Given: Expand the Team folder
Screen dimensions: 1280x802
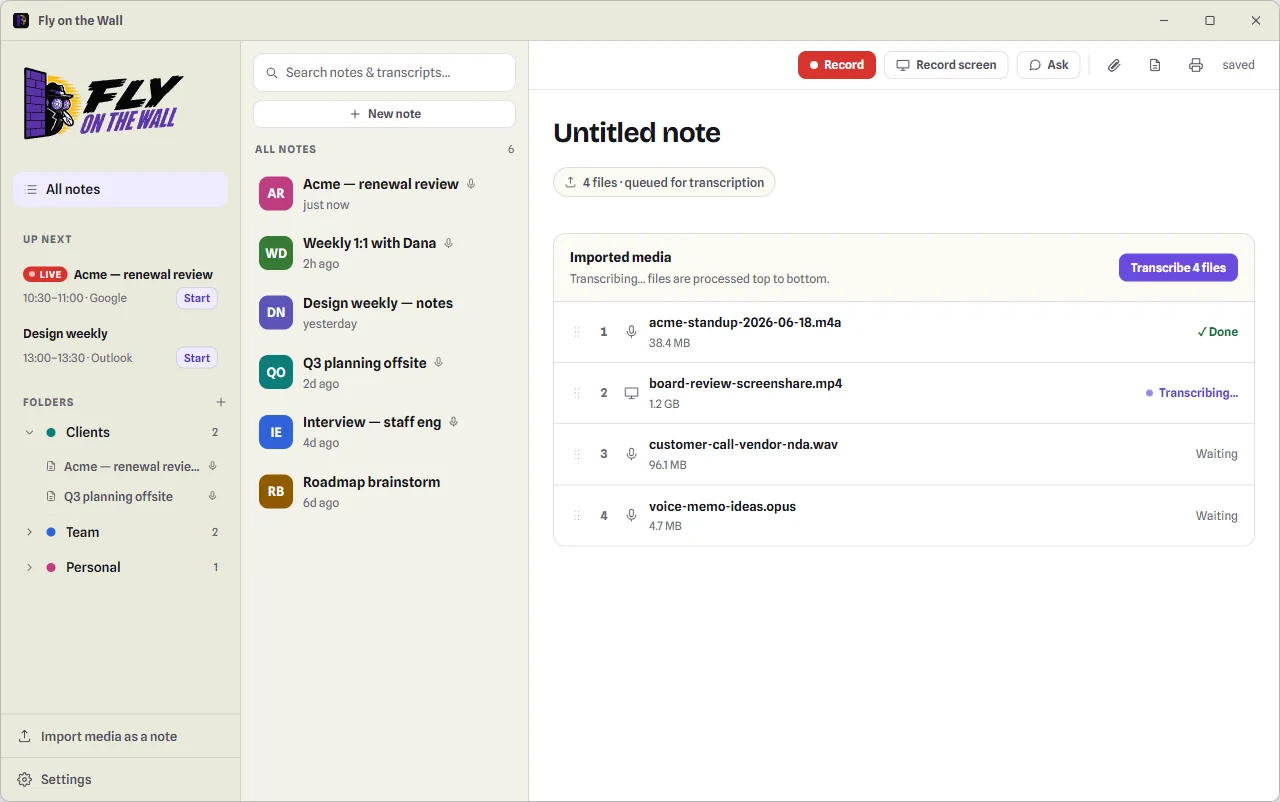Looking at the screenshot, I should coord(29,532).
